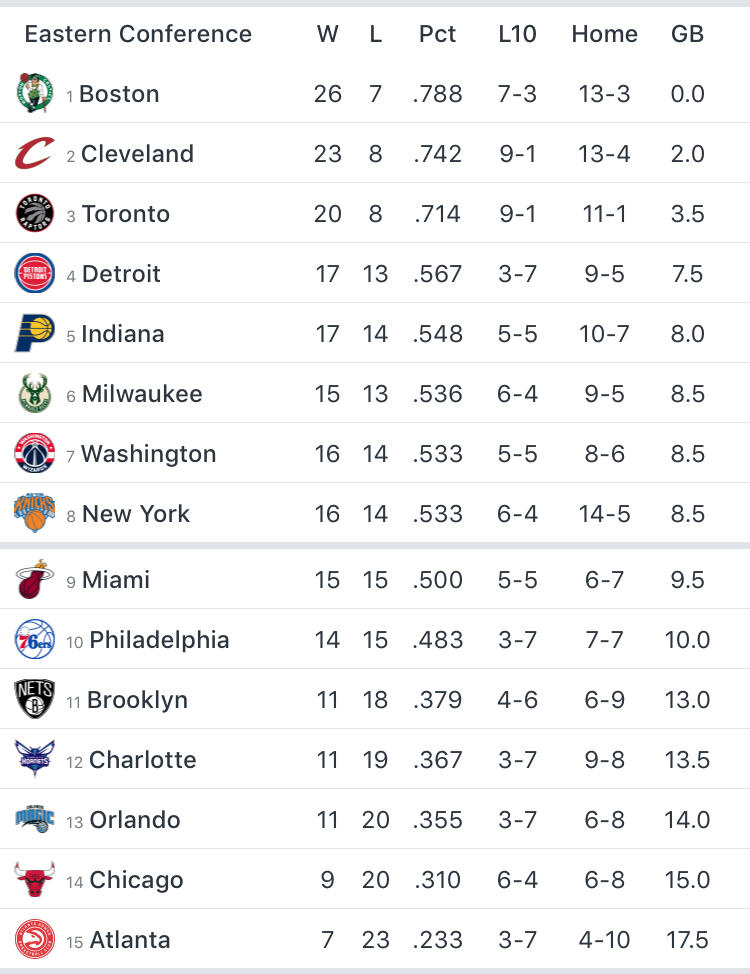Tap the GB column header
The height and width of the screenshot is (974, 750).
pos(687,34)
